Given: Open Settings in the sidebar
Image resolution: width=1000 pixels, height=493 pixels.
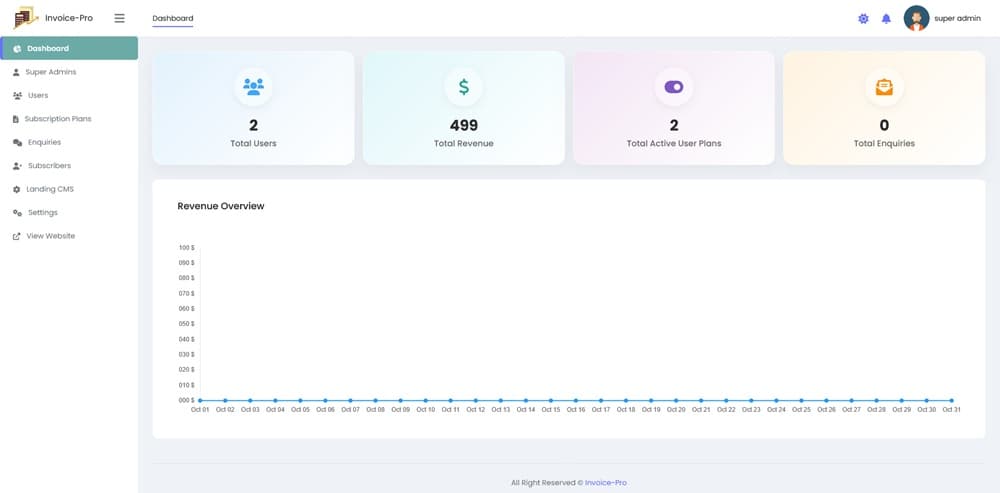Looking at the screenshot, I should [x=42, y=213].
